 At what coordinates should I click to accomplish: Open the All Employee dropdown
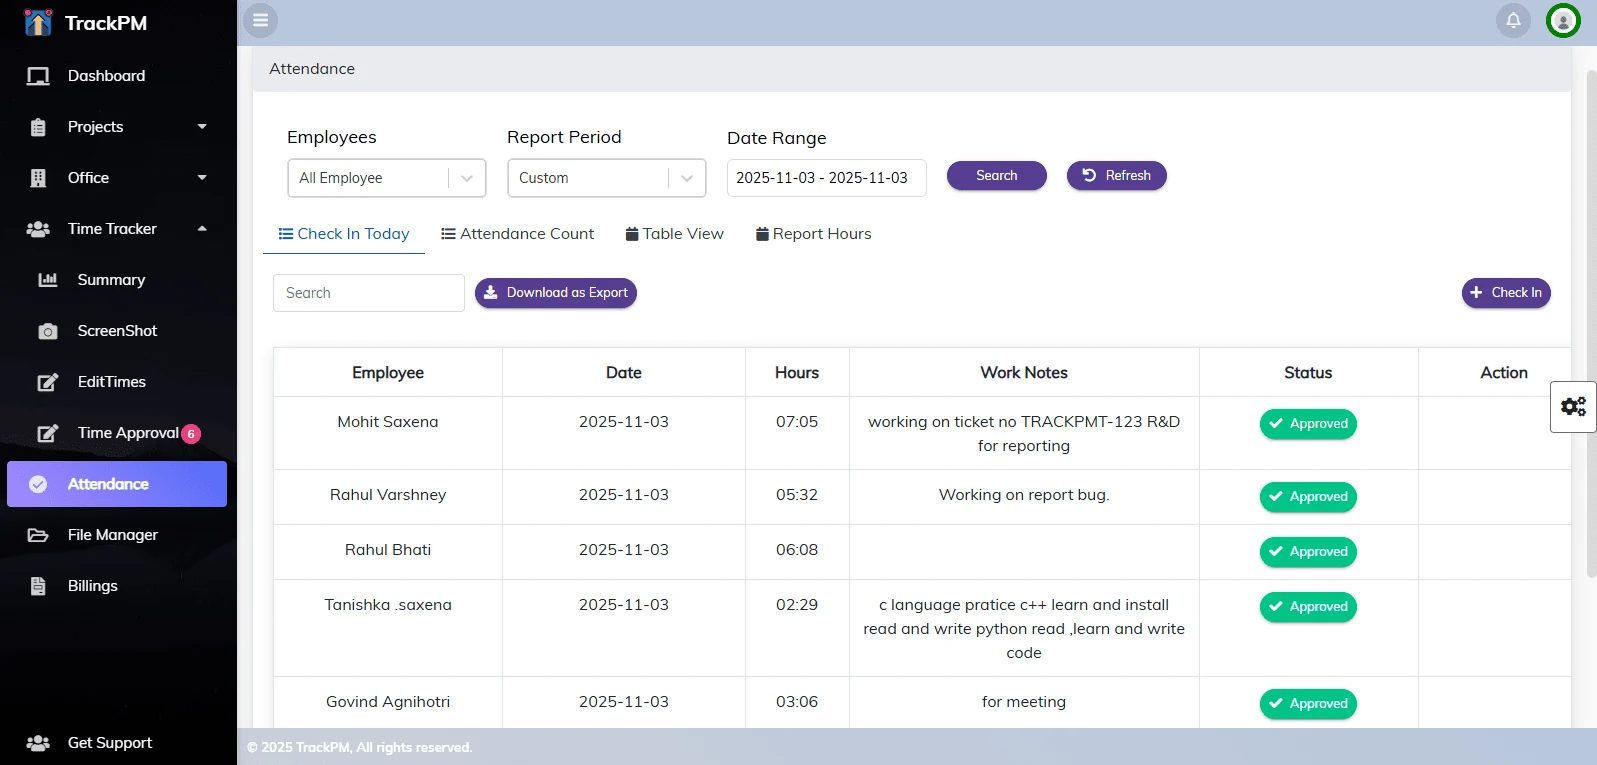click(387, 178)
